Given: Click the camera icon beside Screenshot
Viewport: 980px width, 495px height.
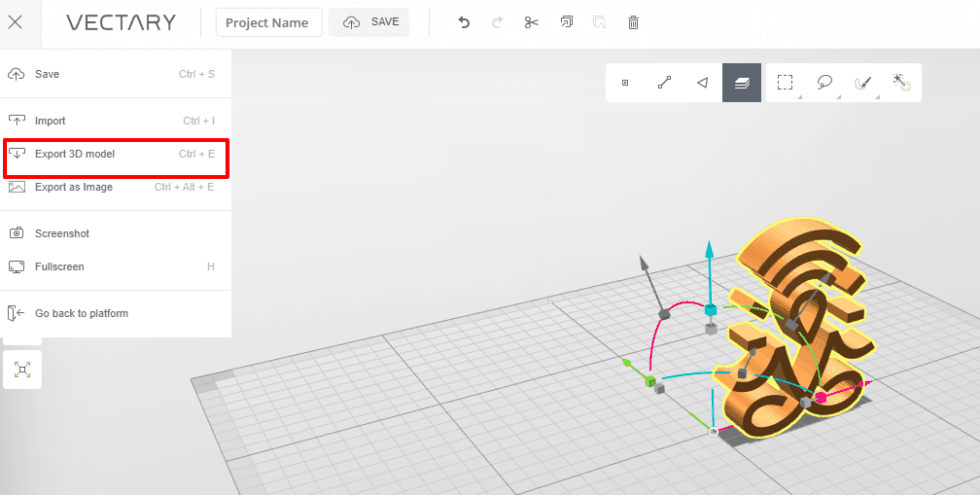Looking at the screenshot, I should pyautogui.click(x=16, y=233).
